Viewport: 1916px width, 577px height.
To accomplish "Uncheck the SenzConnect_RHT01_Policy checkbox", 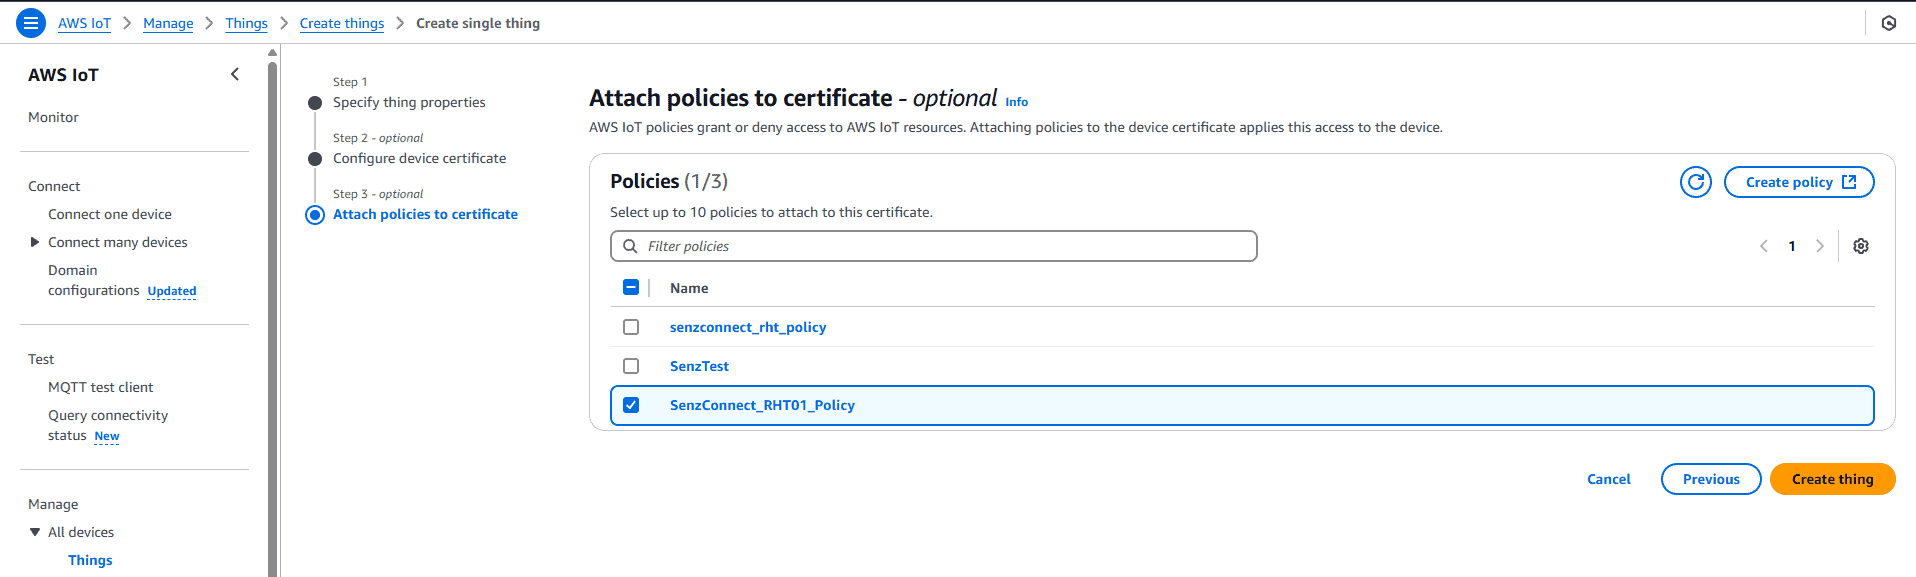I will (631, 405).
